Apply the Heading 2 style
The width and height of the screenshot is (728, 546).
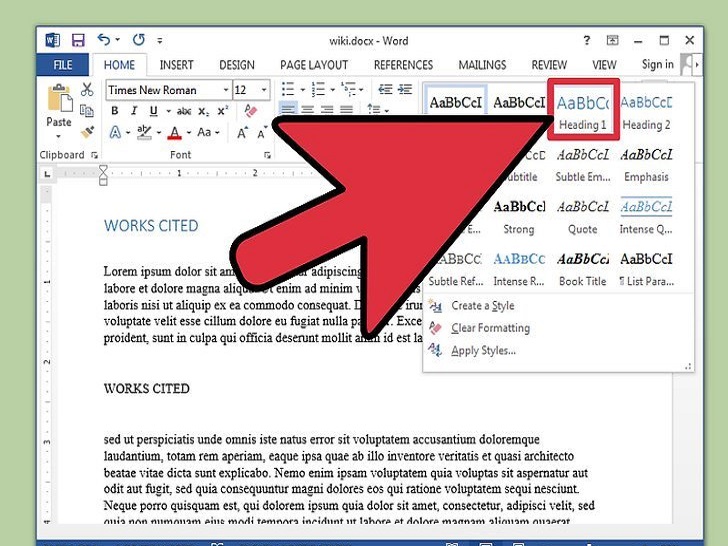pos(646,112)
